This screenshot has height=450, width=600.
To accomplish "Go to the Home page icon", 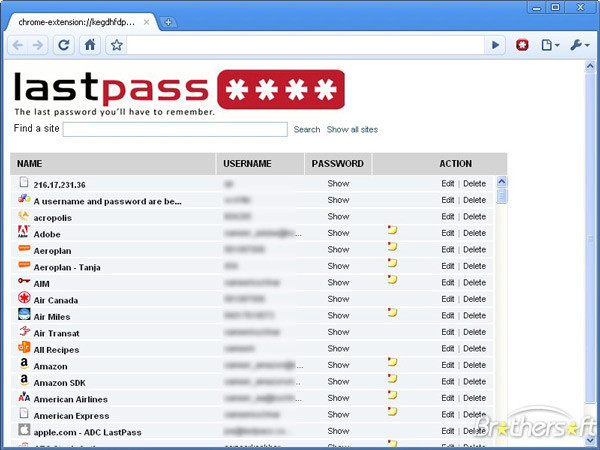I will tap(90, 45).
